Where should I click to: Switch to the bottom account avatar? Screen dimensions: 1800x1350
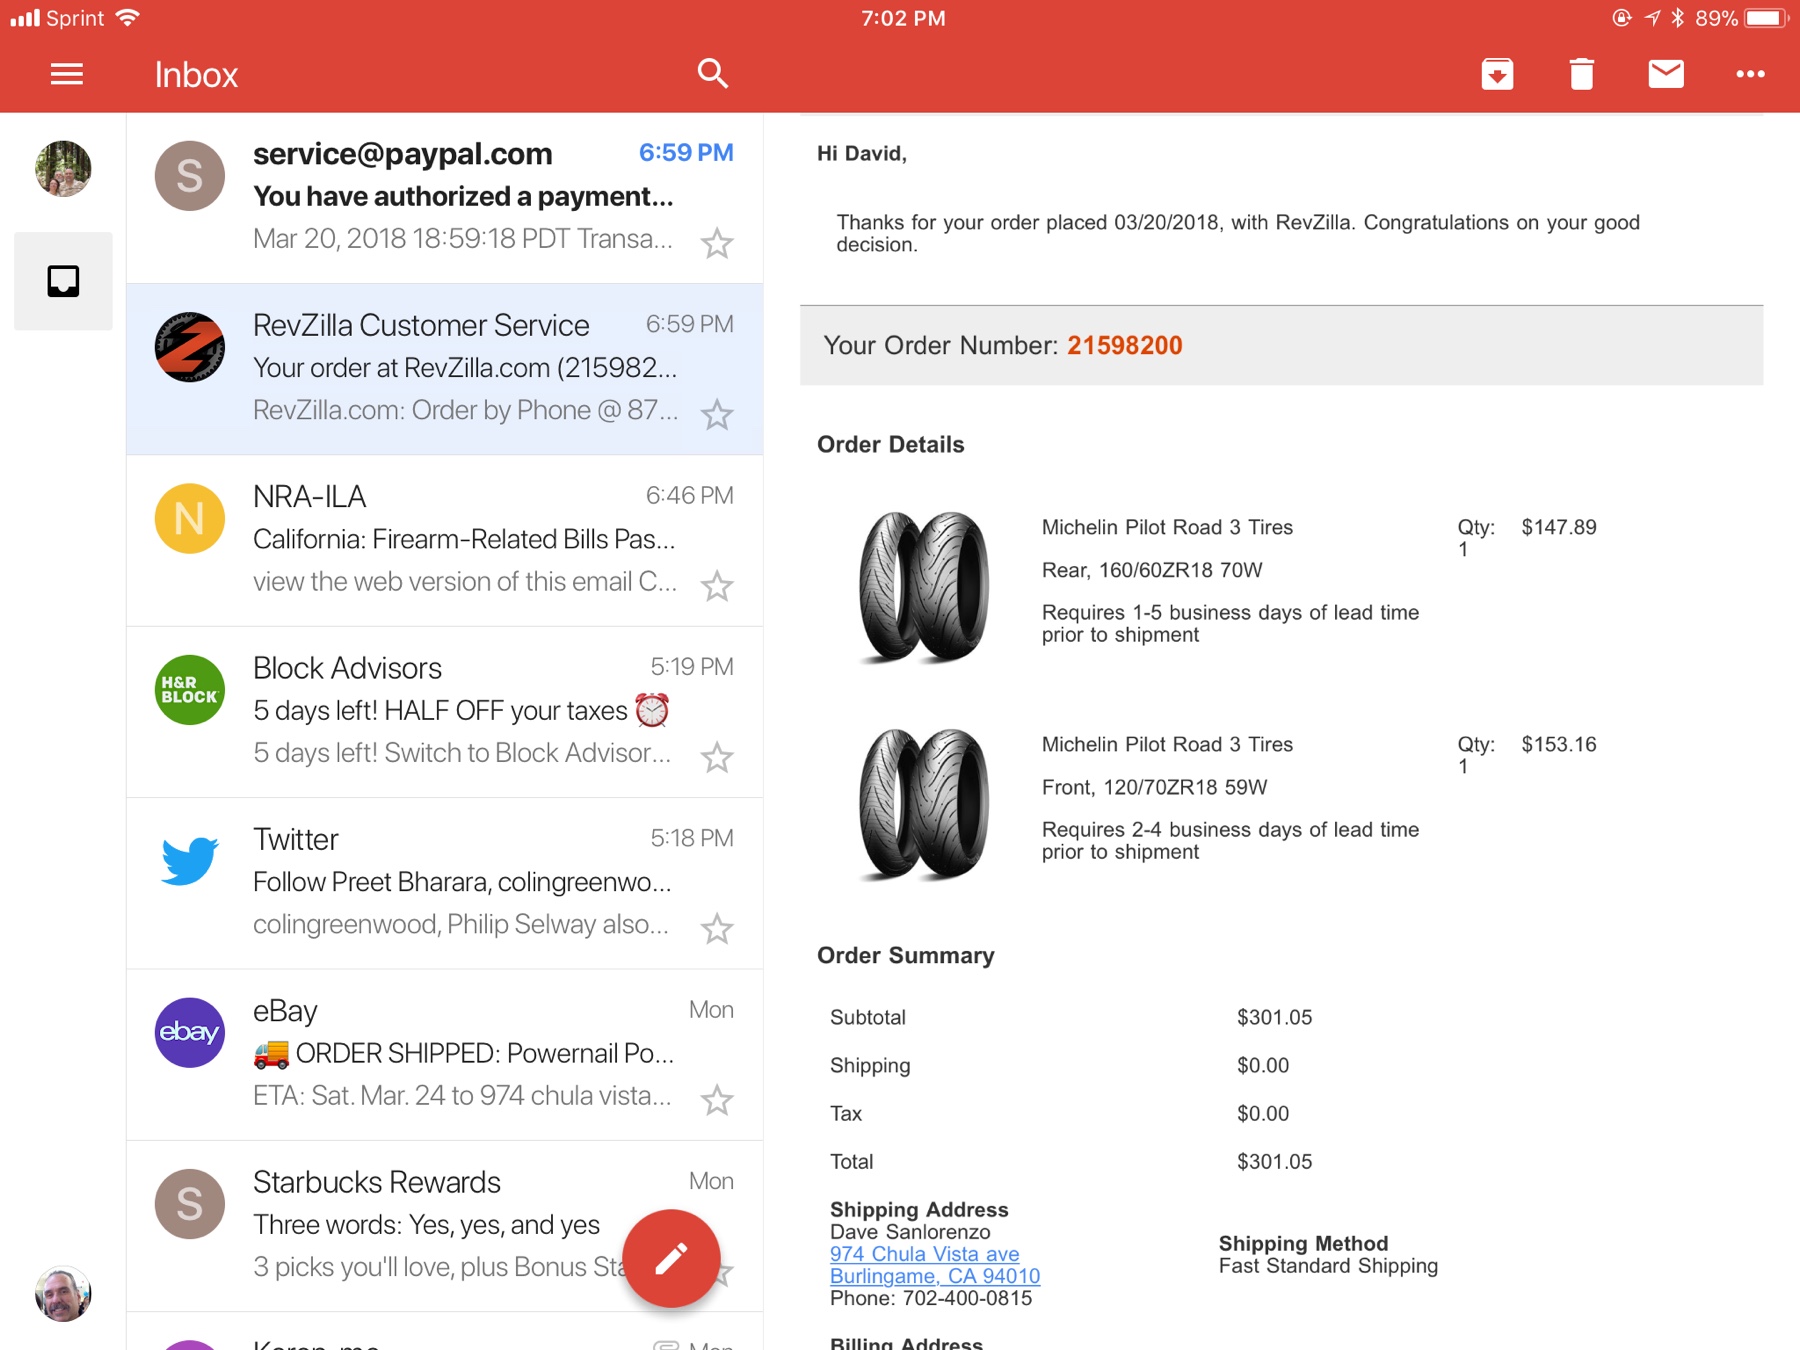63,1294
